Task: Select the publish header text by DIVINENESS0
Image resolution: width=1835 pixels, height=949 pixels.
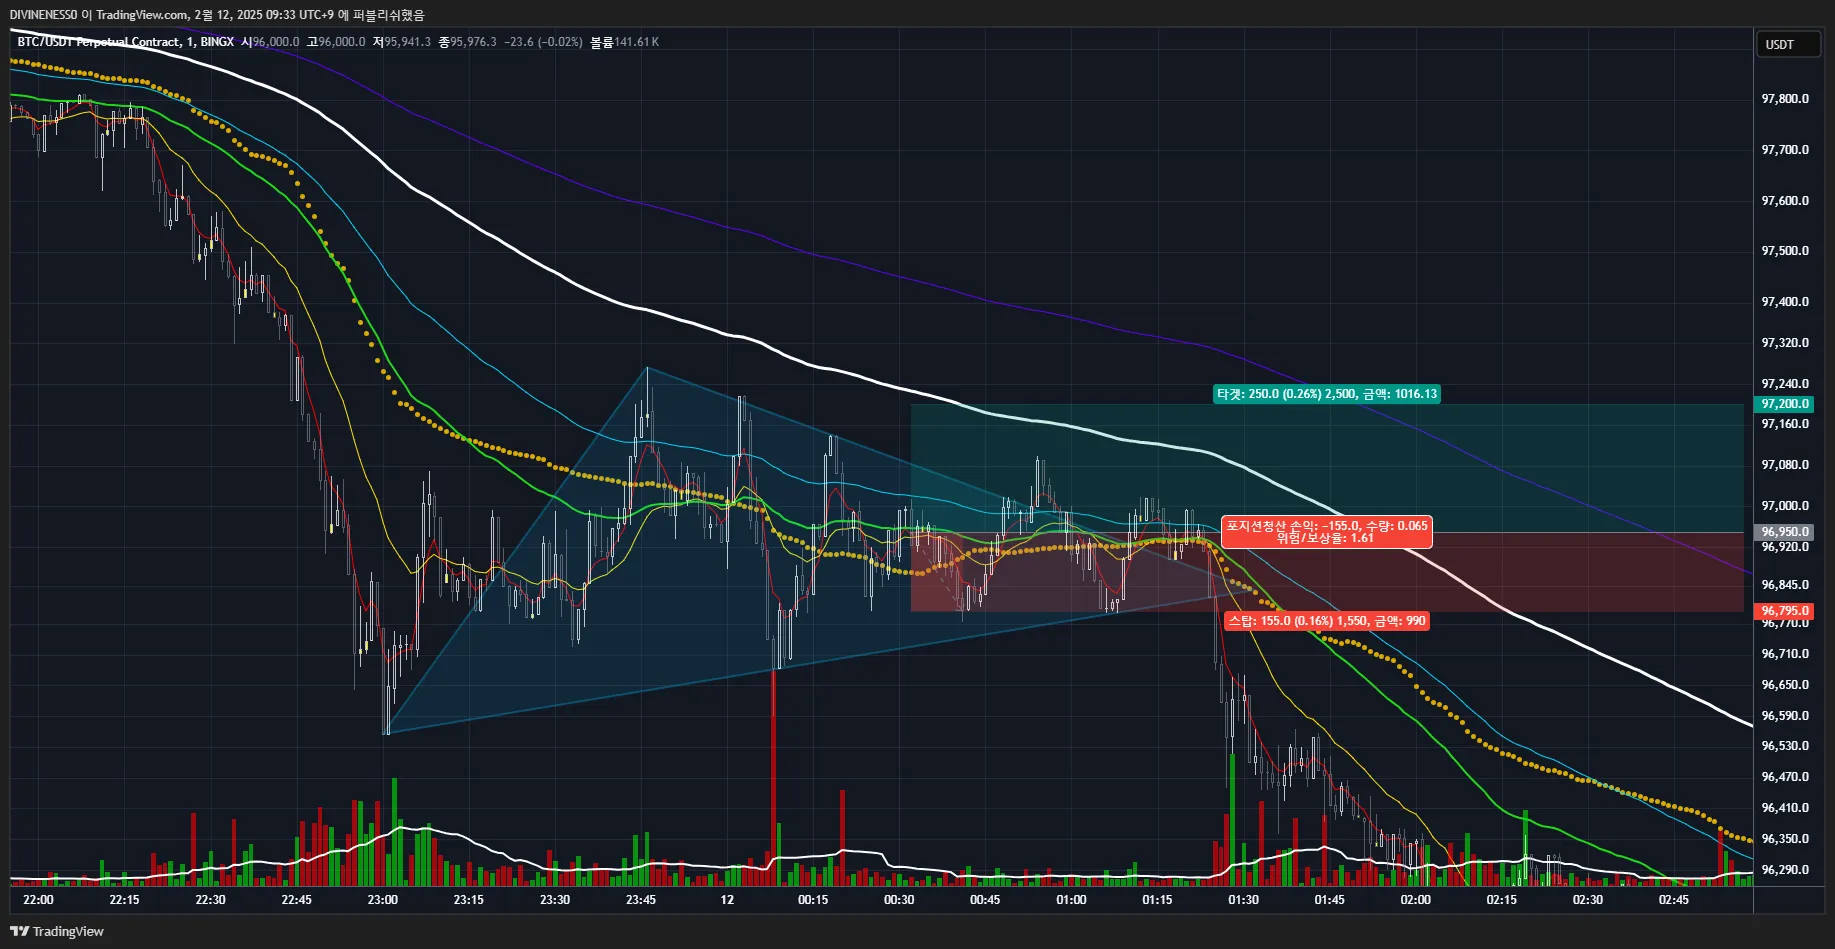Action: (x=217, y=15)
